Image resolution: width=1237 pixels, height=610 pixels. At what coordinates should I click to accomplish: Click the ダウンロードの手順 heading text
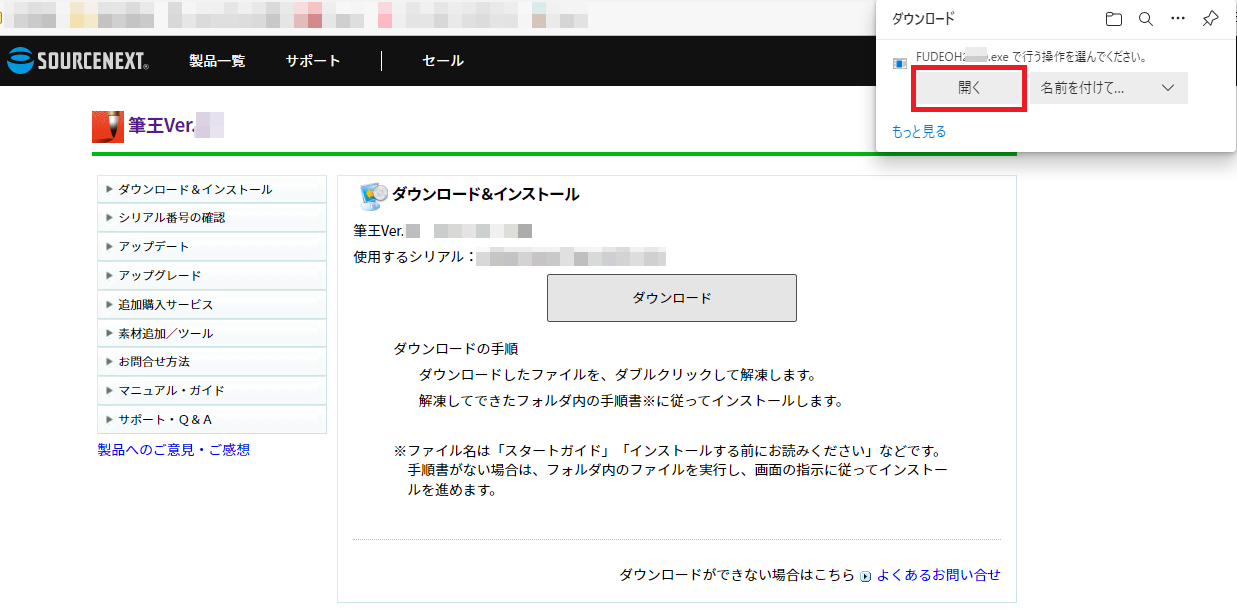456,349
